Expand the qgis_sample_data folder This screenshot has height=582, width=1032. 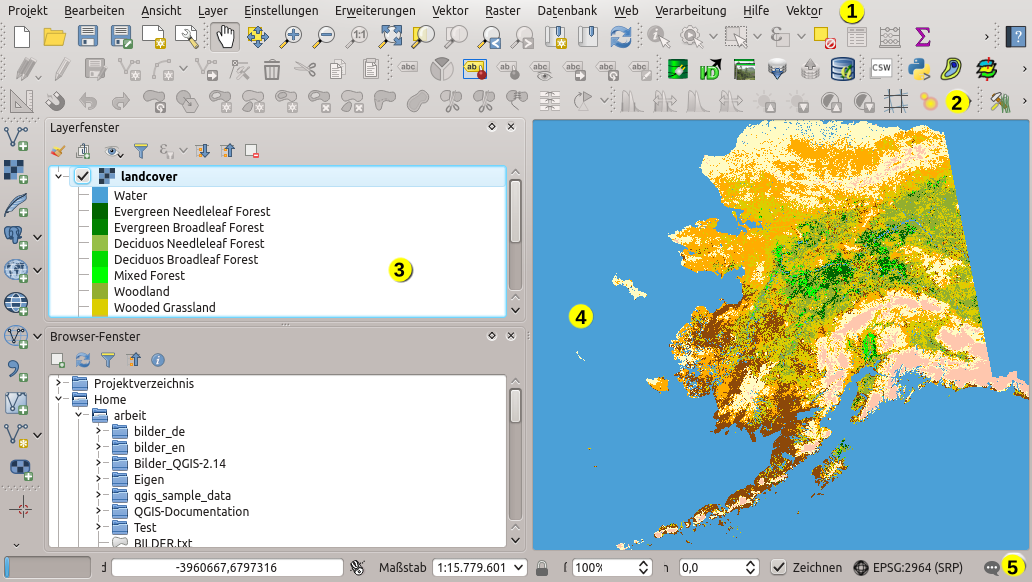tap(99, 495)
